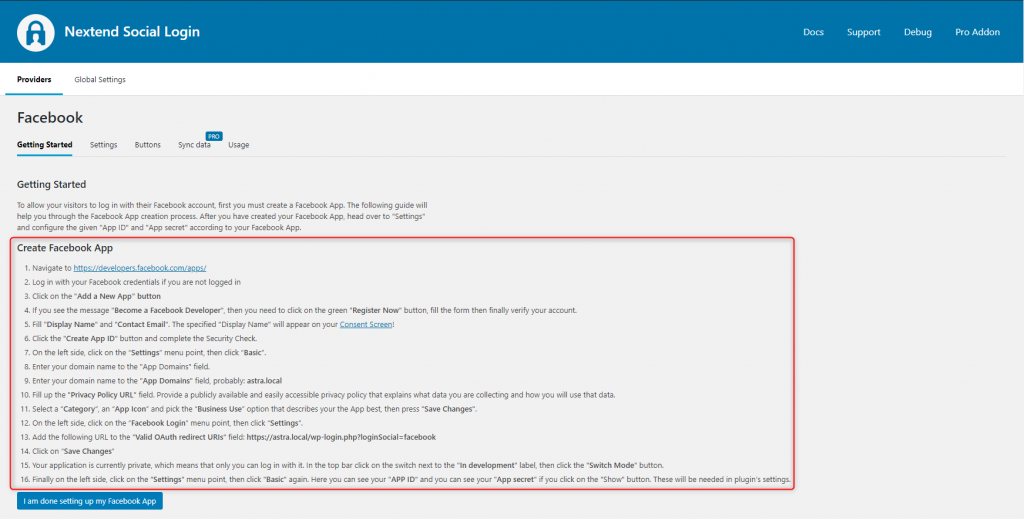
Task: Go to Pro Addon in header
Action: [977, 32]
